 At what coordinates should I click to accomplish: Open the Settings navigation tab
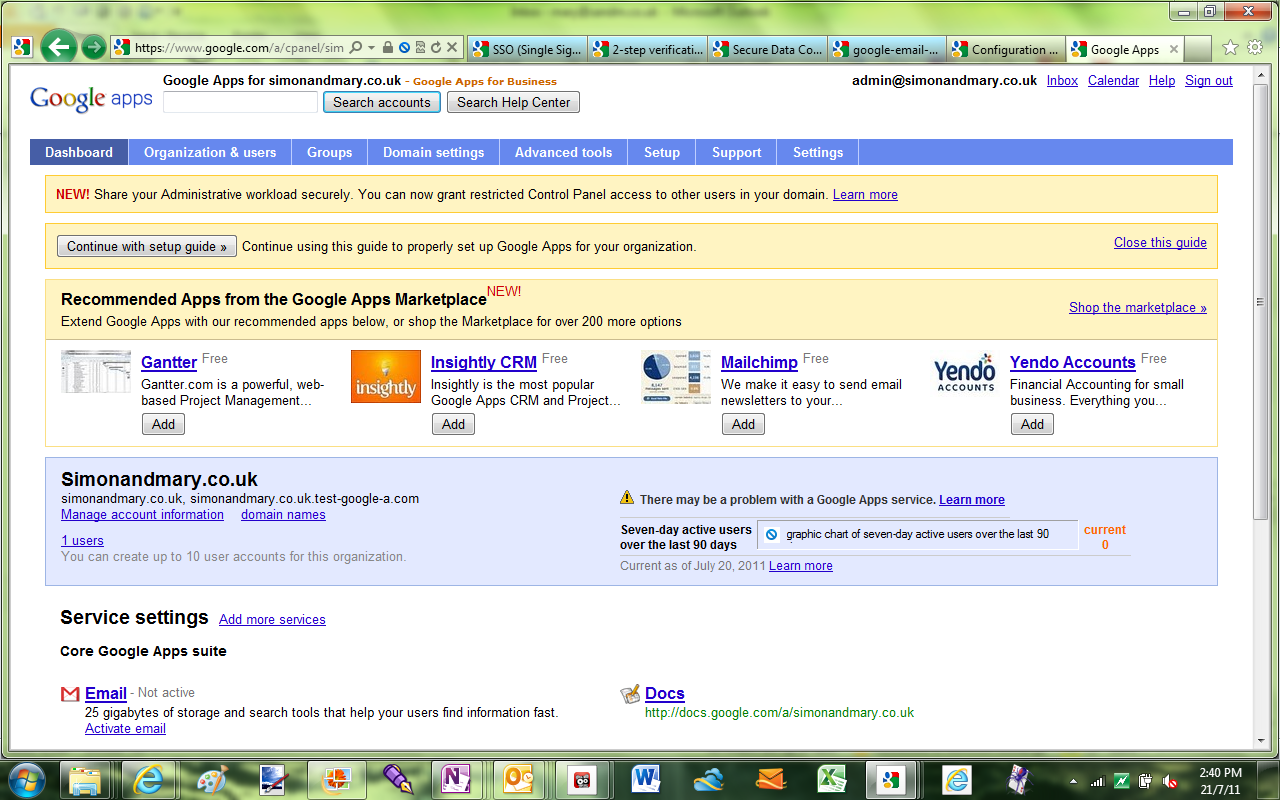[x=818, y=152]
